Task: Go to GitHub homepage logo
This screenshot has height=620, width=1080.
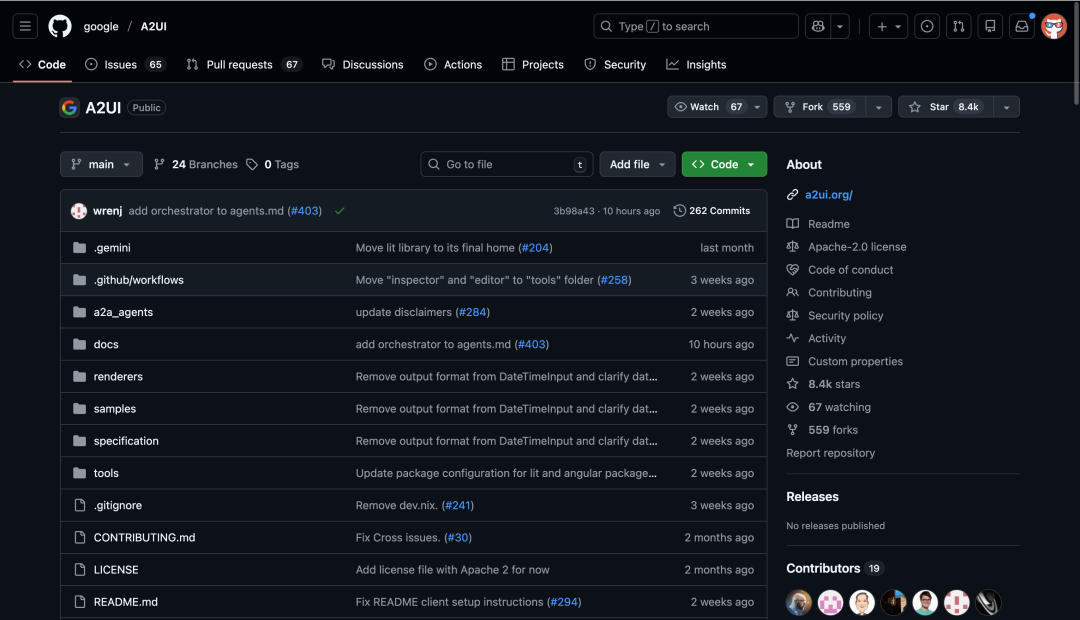Action: coord(60,26)
